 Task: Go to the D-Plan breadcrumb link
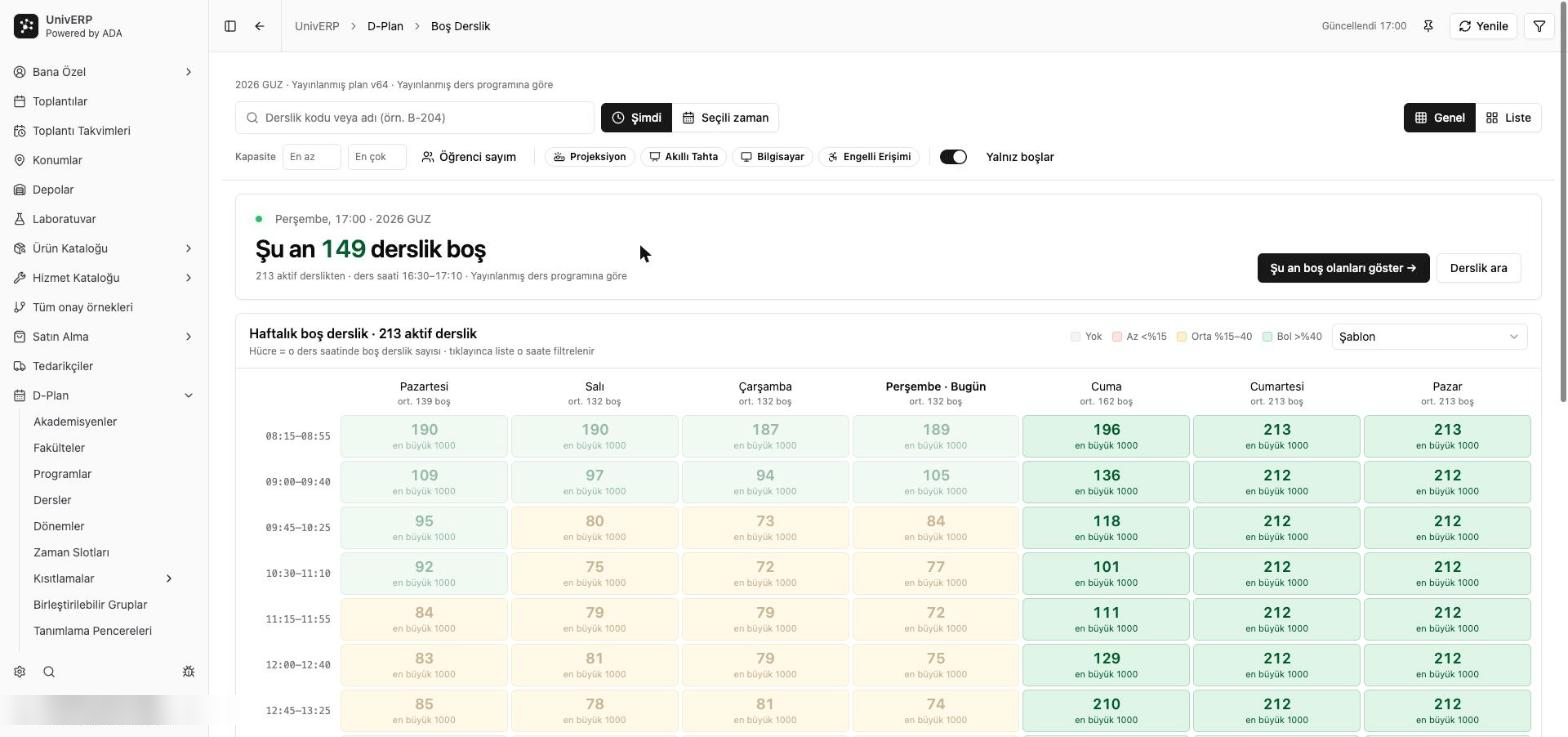pyautogui.click(x=385, y=26)
